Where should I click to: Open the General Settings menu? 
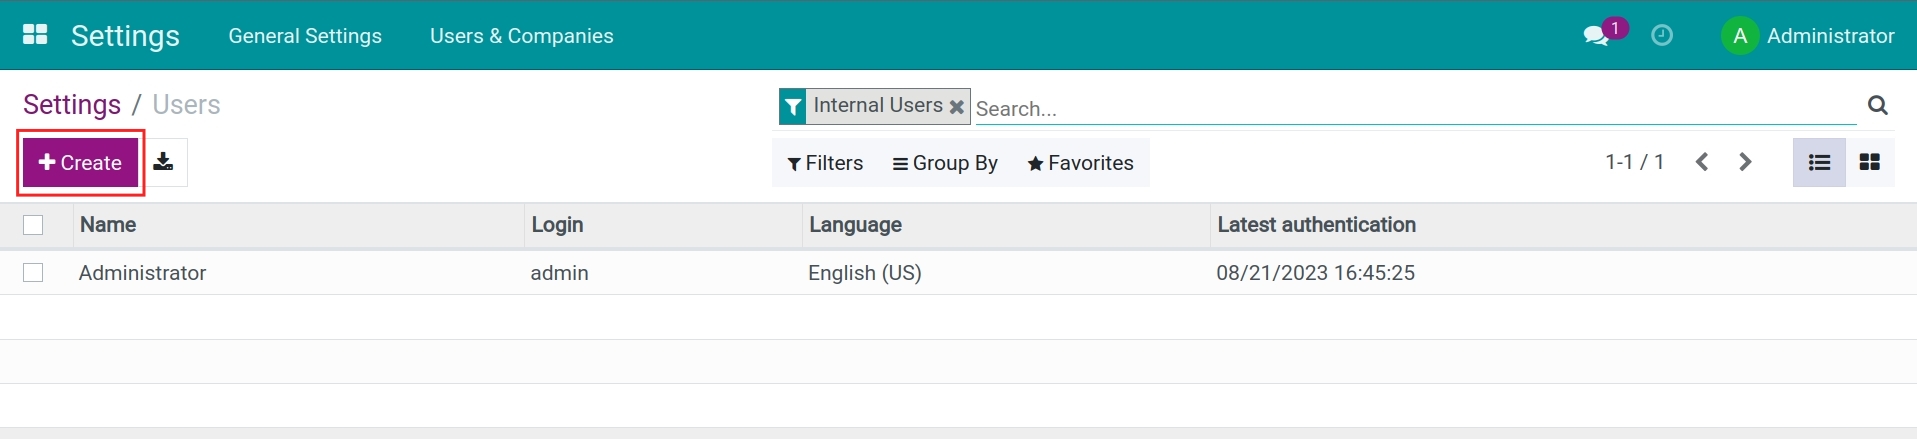(305, 36)
